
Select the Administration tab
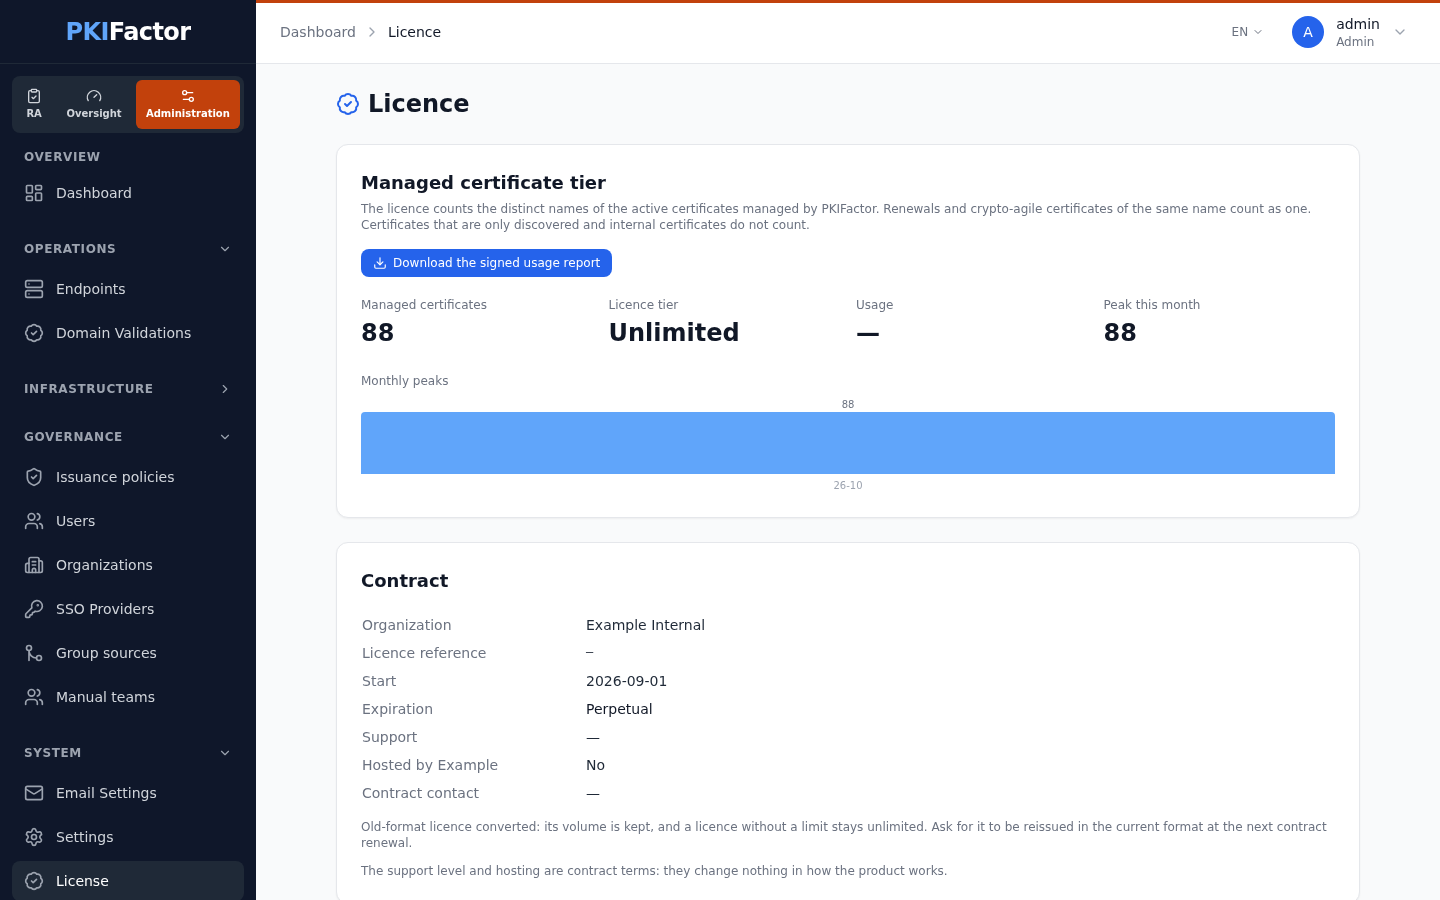[188, 104]
